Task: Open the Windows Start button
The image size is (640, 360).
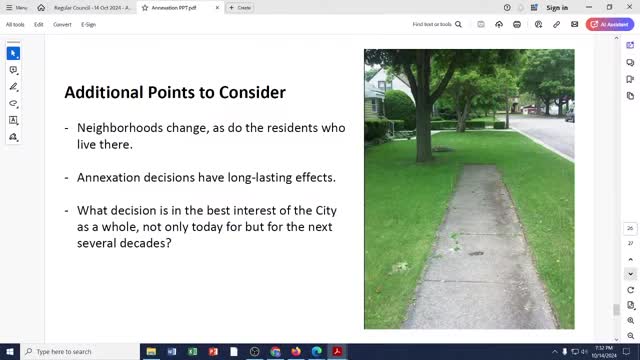Action: (10, 351)
